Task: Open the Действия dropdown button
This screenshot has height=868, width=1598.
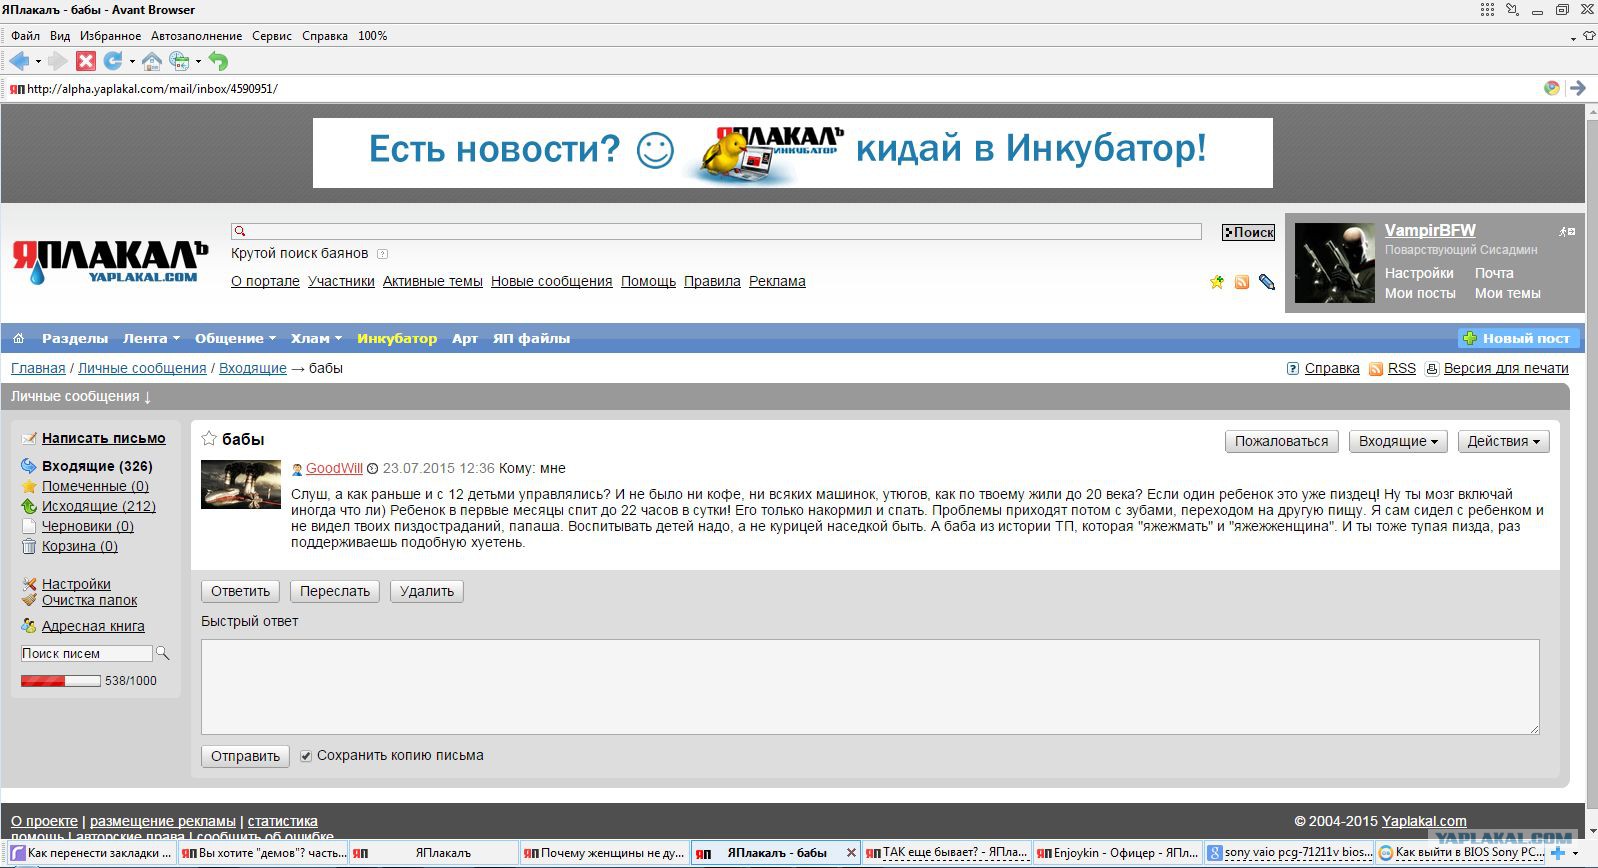Action: click(1504, 441)
